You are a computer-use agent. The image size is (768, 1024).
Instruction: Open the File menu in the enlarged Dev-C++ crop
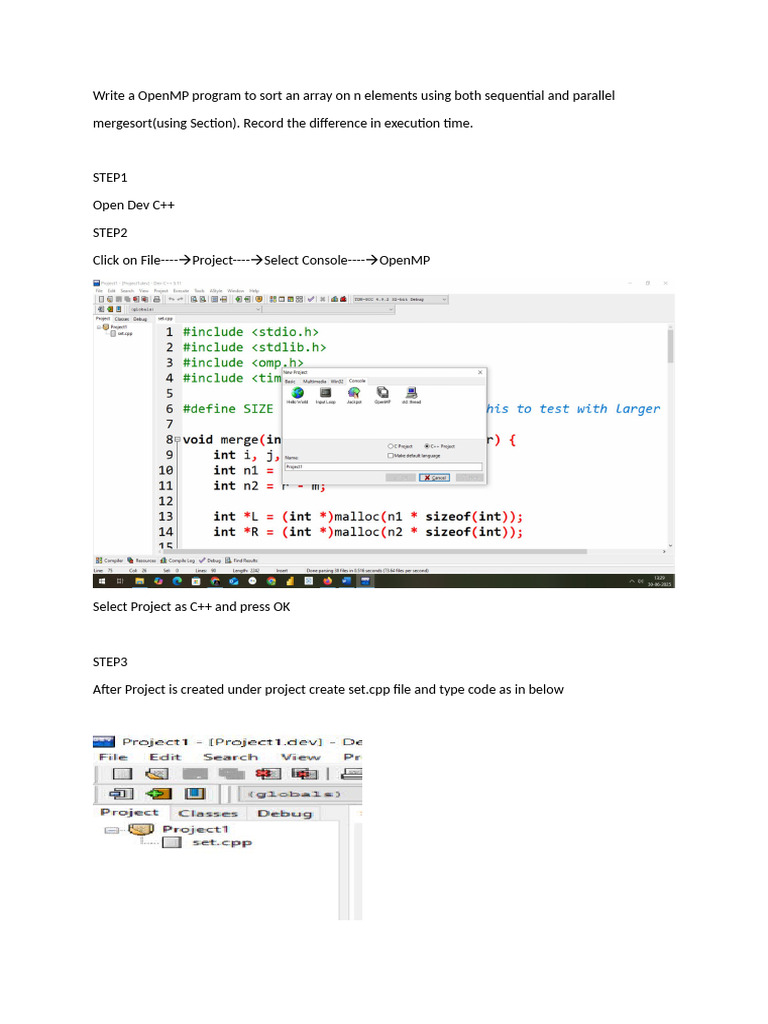113,757
